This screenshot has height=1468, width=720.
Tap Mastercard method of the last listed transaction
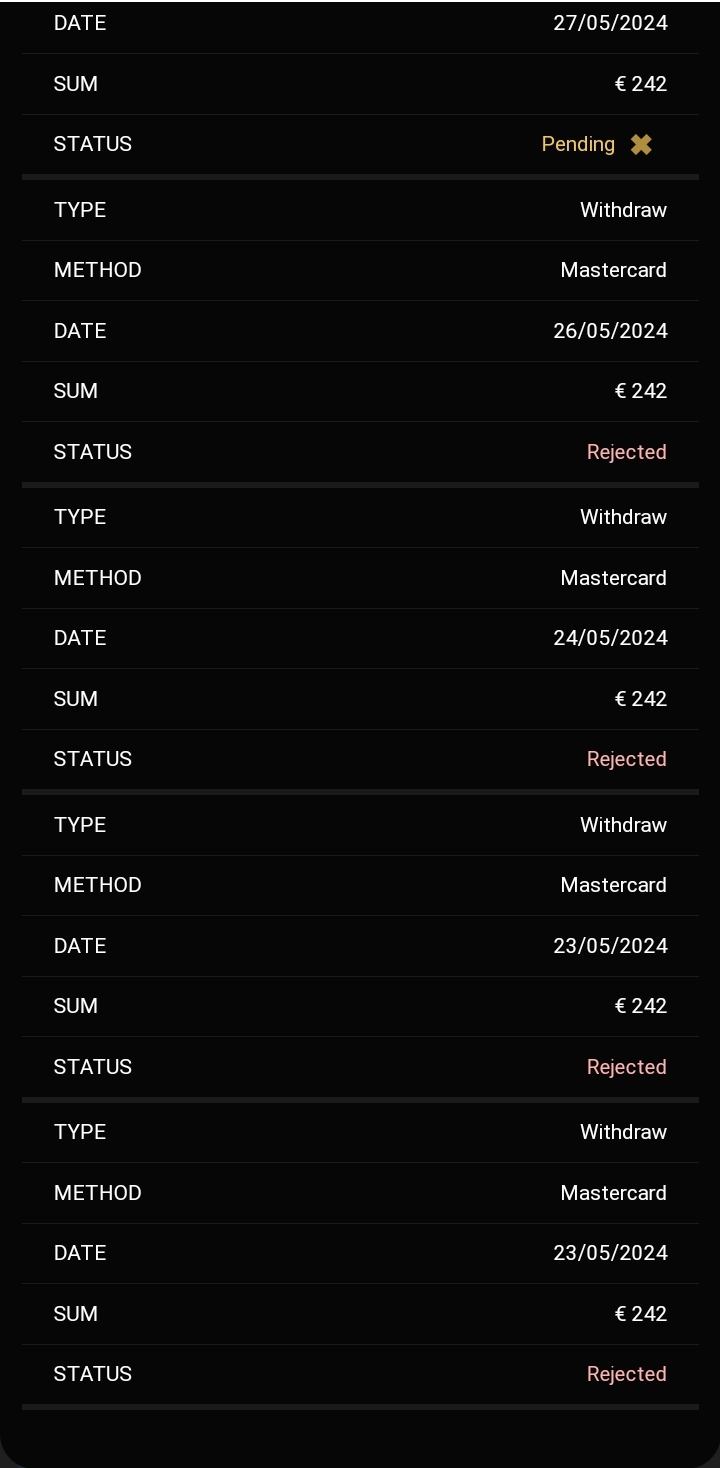coord(613,1193)
